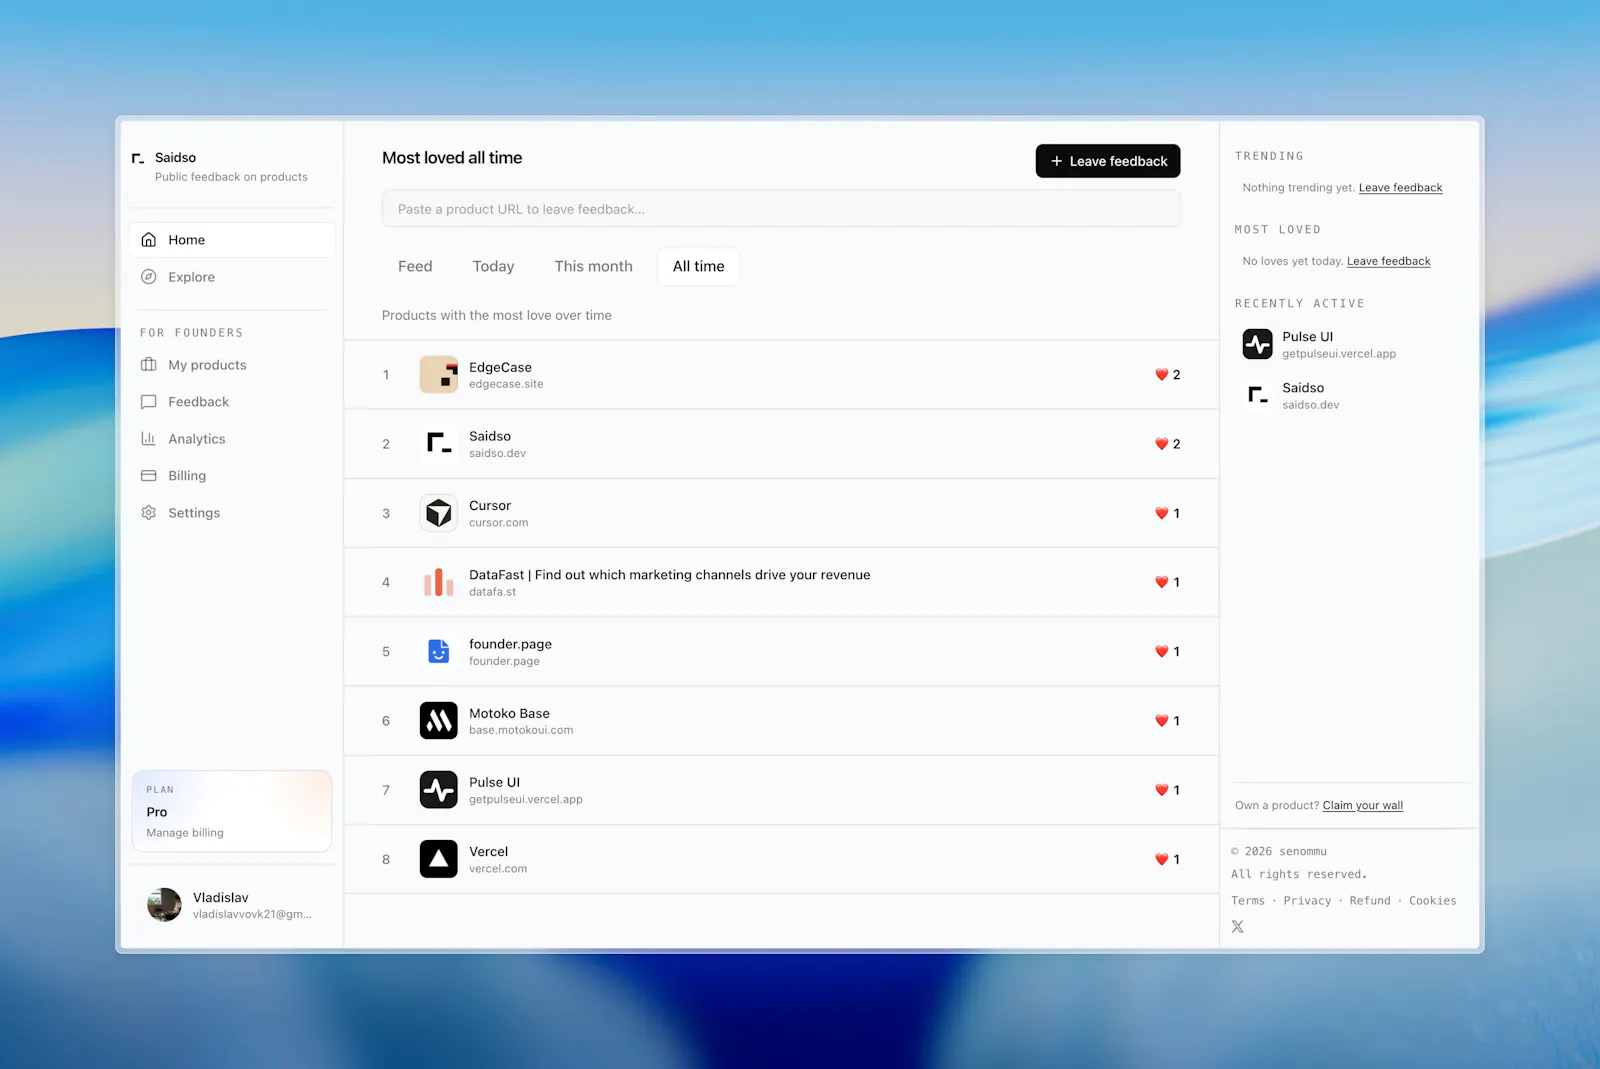The image size is (1600, 1069).
Task: Click the founder.page product name
Action: coord(510,644)
